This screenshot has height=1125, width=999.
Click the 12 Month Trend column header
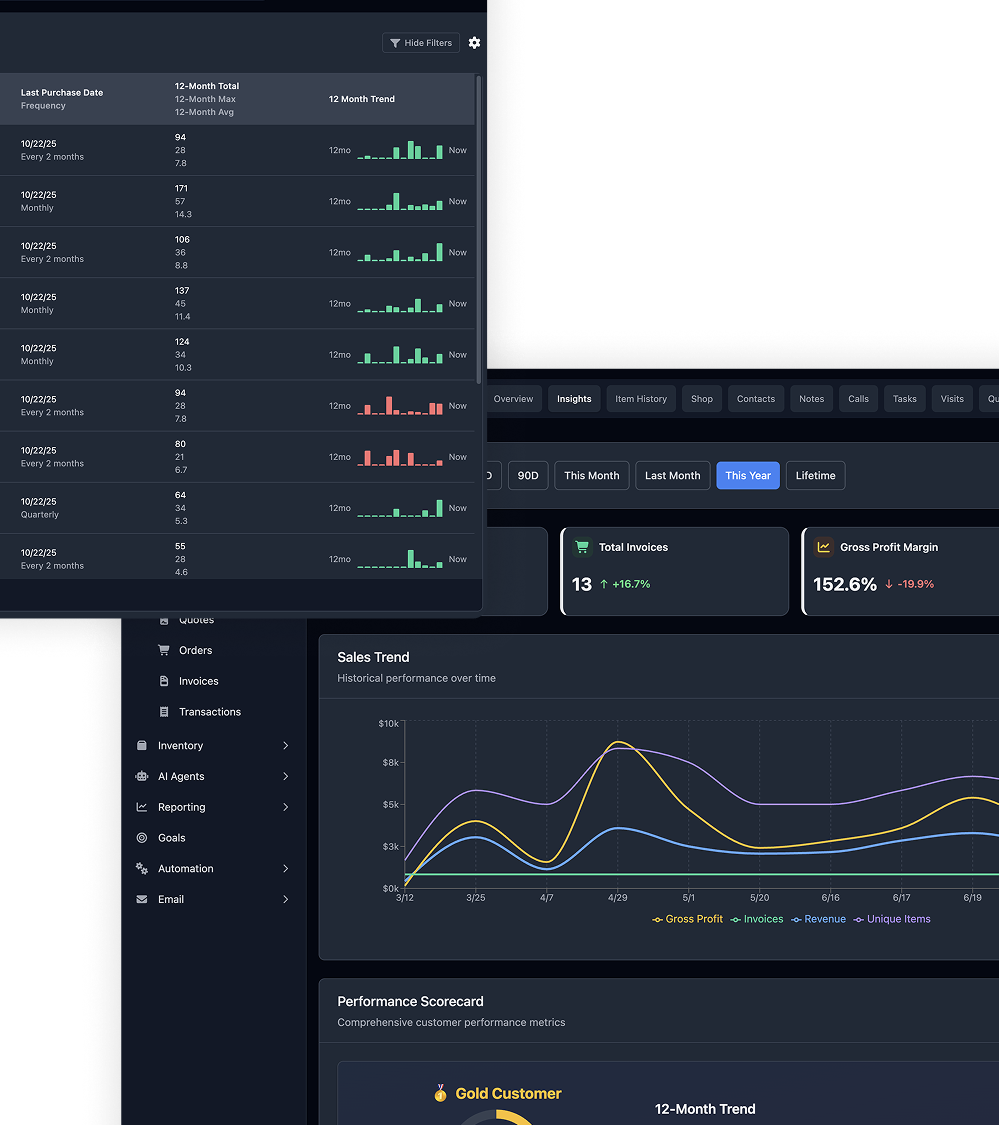tap(362, 99)
